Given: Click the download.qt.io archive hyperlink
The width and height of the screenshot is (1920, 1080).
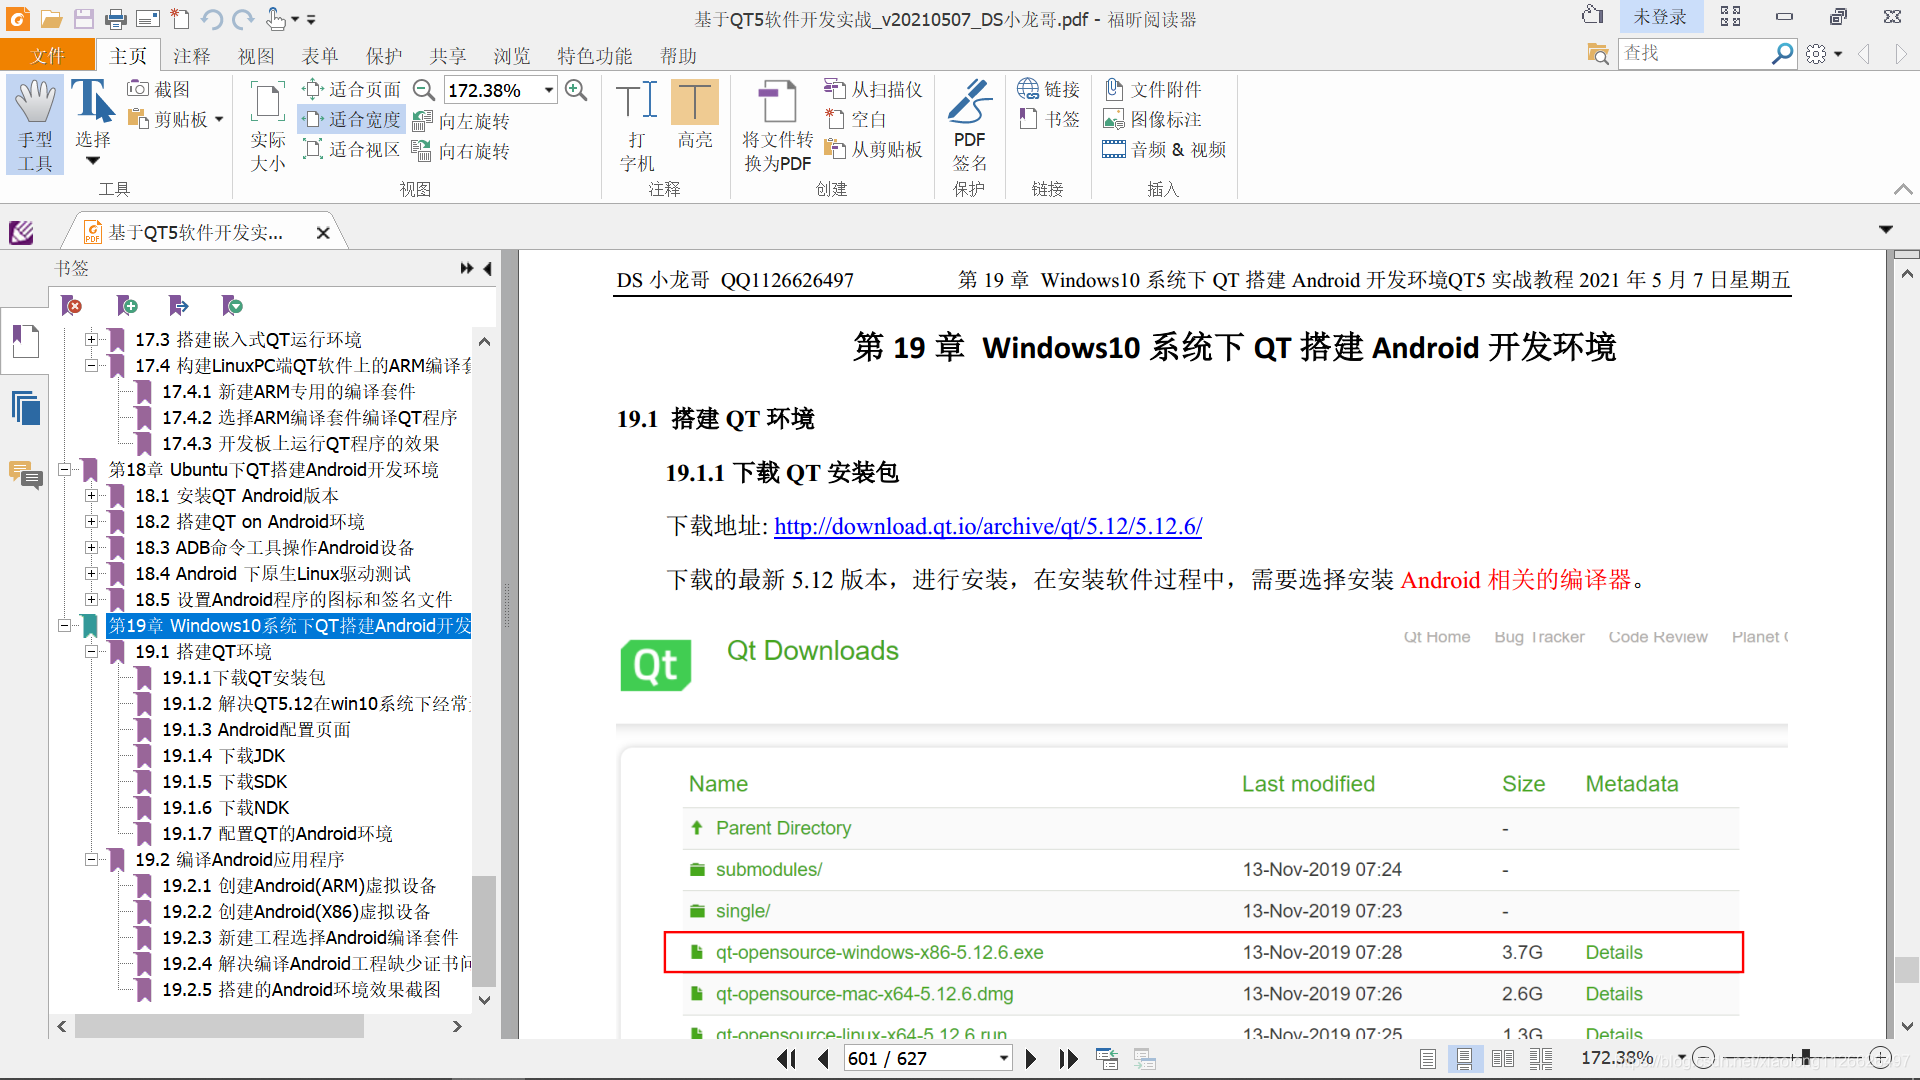Looking at the screenshot, I should (x=987, y=526).
